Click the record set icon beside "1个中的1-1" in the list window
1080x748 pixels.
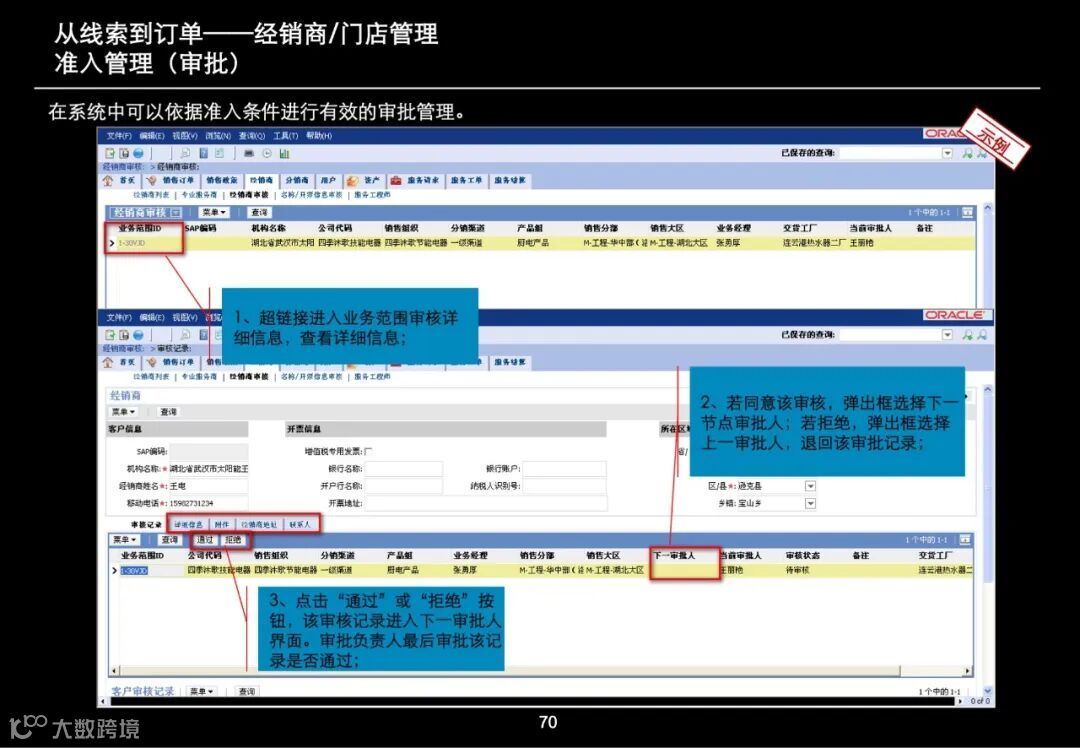coord(968,212)
